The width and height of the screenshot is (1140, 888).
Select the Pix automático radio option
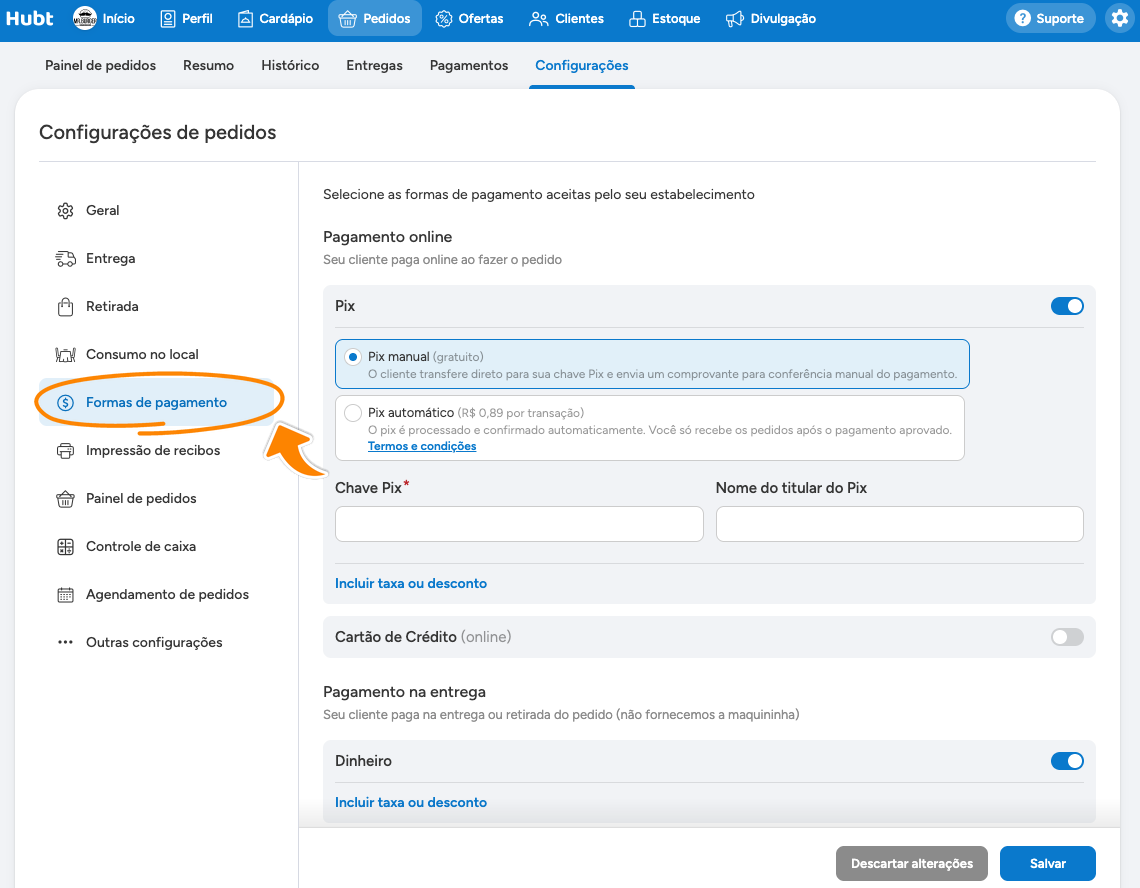point(353,413)
